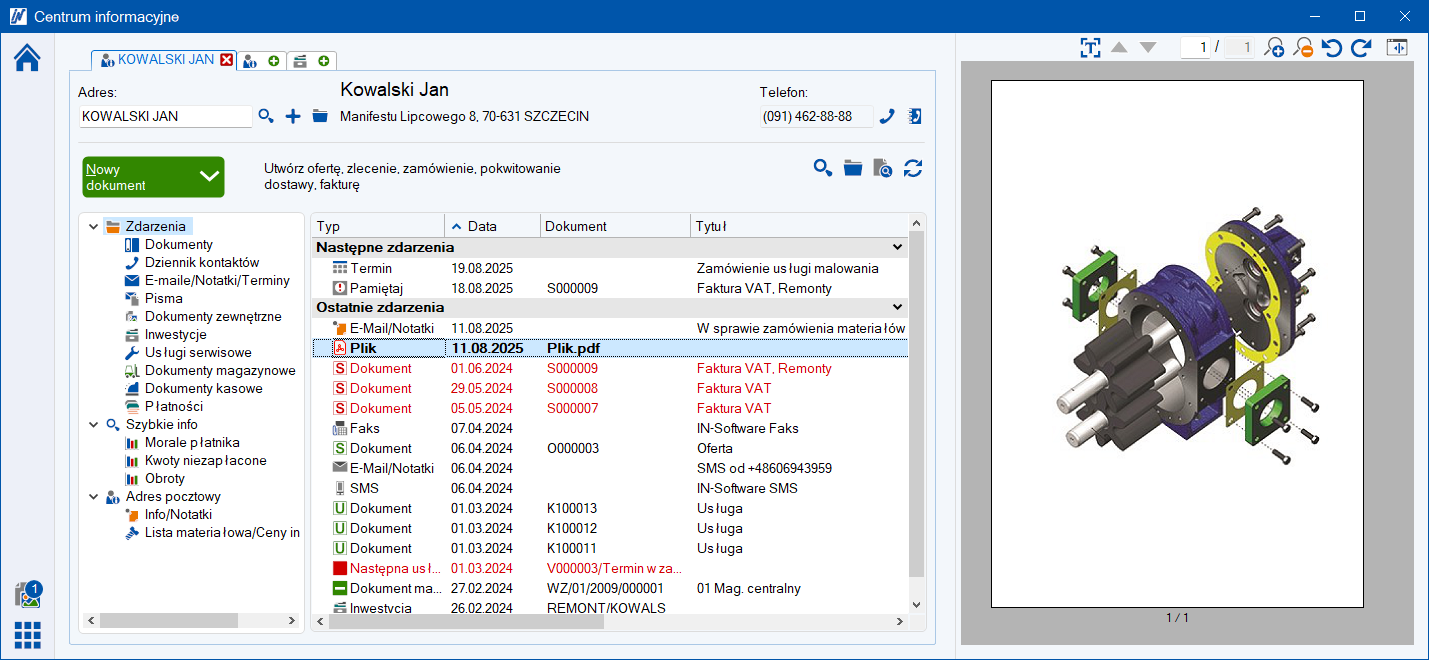Open the clipboard notification icon with badge

tap(27, 595)
